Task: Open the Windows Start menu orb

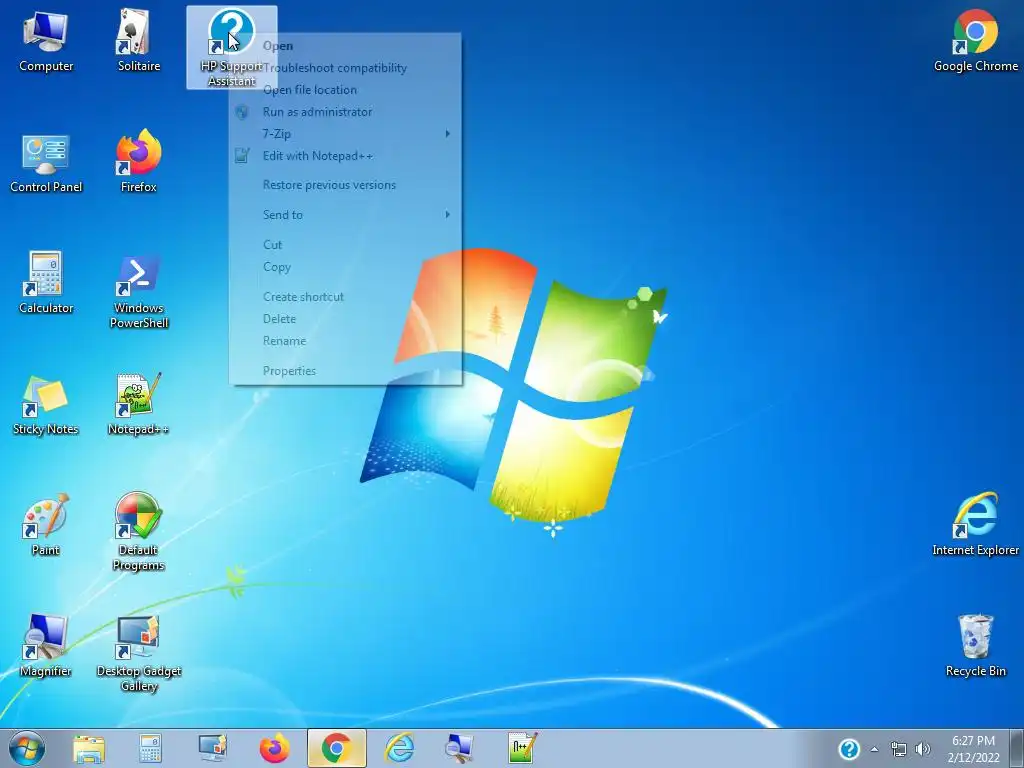Action: [27, 748]
